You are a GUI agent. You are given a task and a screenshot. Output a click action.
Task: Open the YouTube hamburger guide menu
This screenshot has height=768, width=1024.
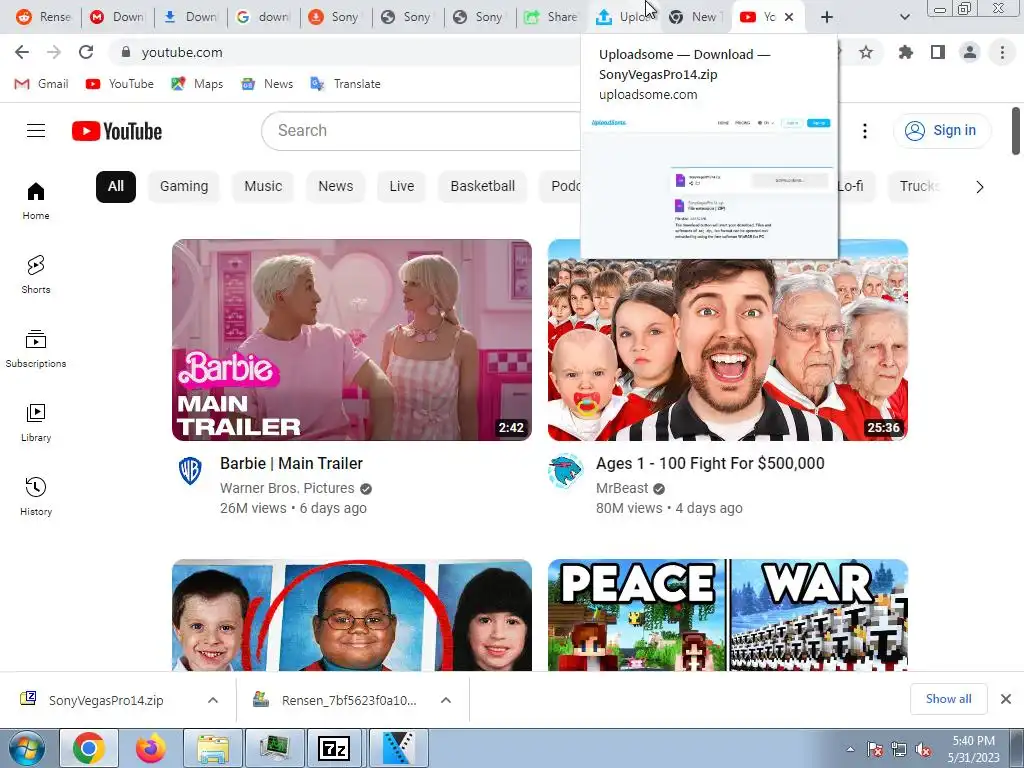(x=36, y=131)
